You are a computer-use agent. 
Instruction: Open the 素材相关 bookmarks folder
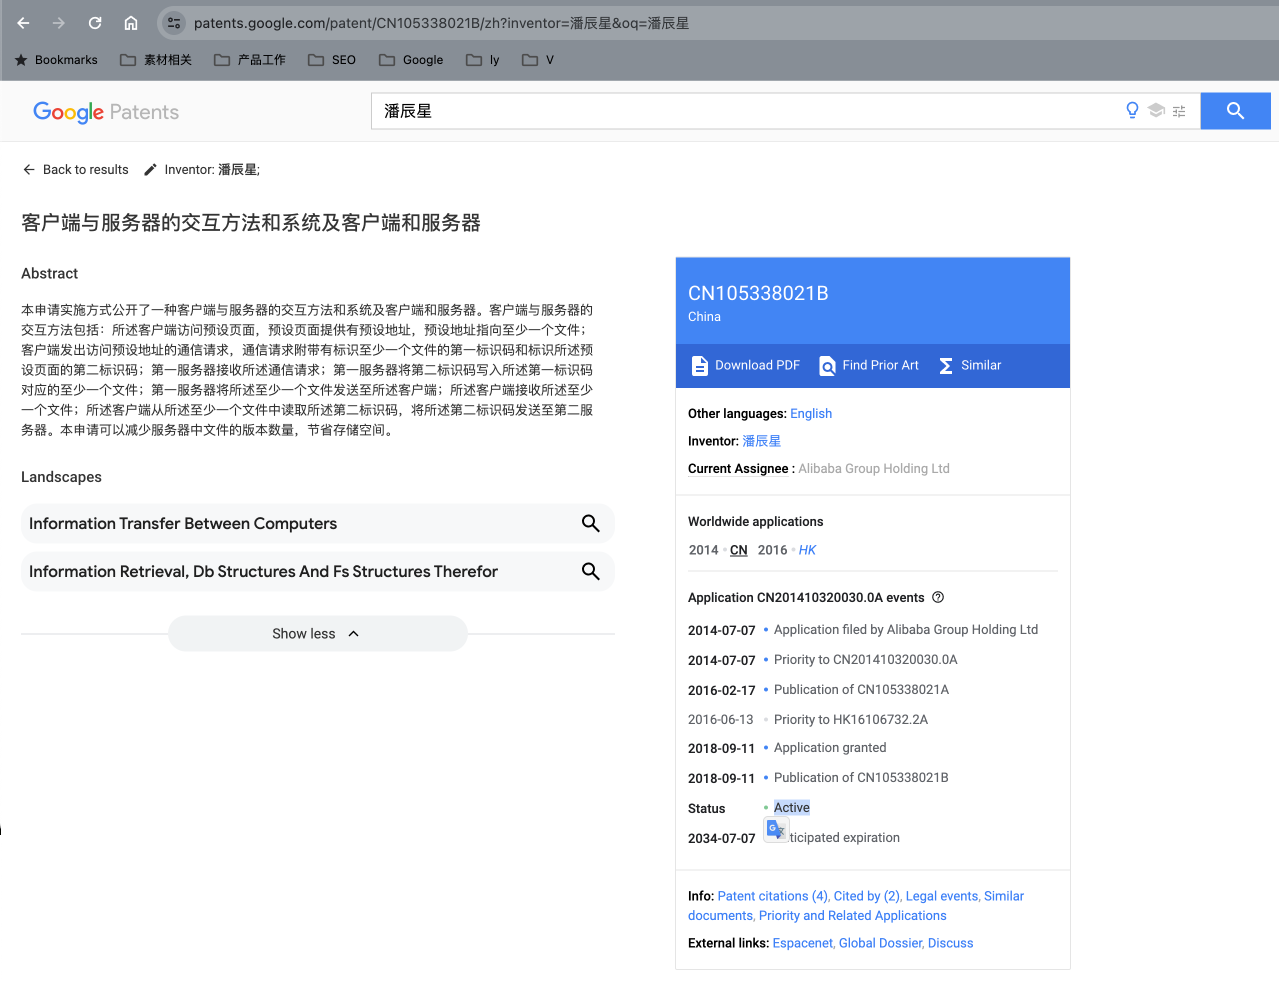(x=156, y=60)
